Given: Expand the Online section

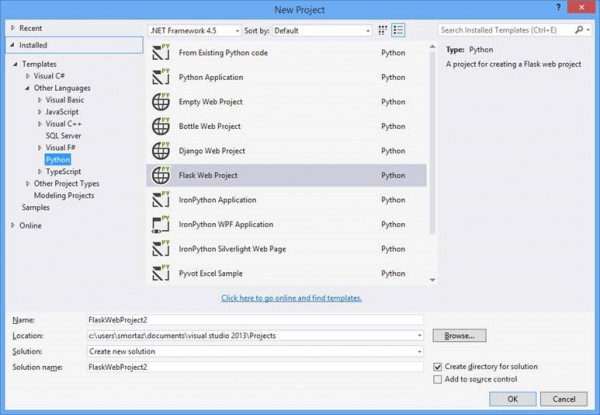Looking at the screenshot, I should [13, 225].
